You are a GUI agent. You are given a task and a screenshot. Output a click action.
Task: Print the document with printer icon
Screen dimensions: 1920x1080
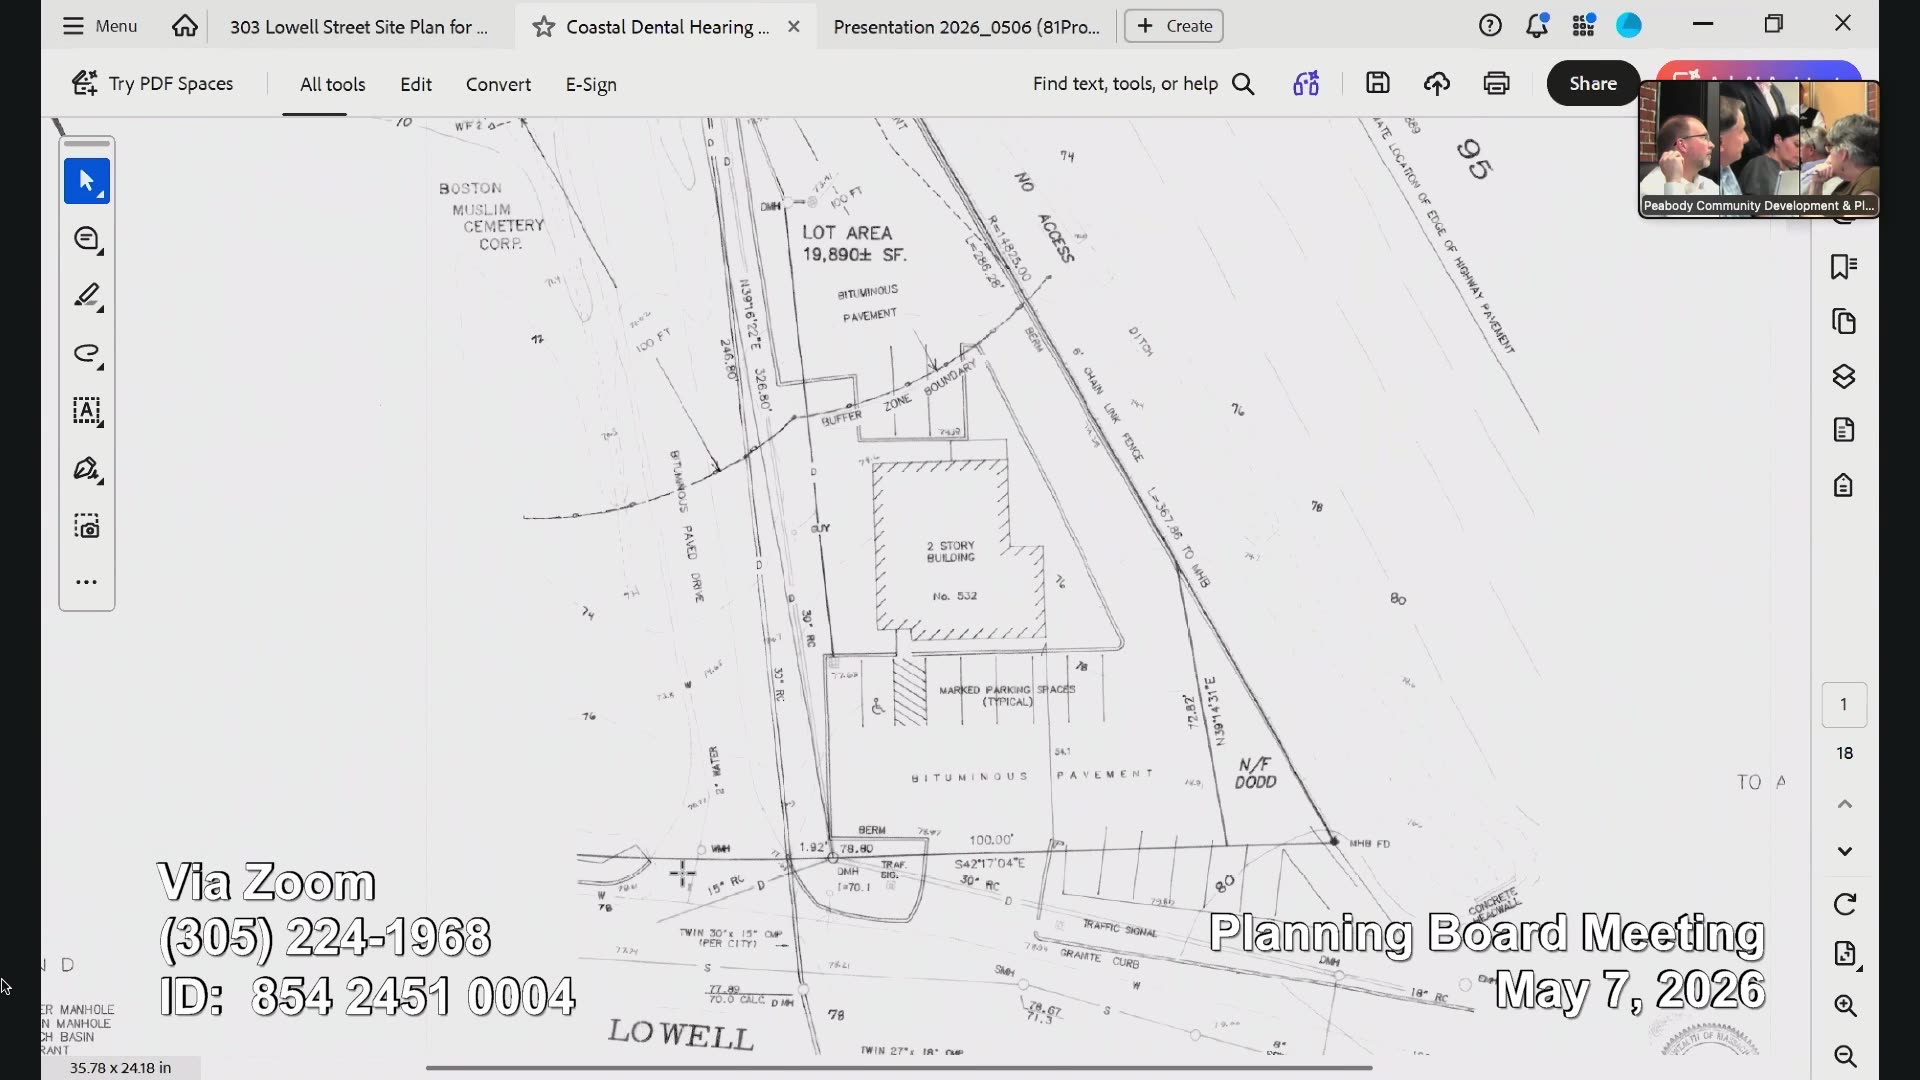coord(1496,83)
